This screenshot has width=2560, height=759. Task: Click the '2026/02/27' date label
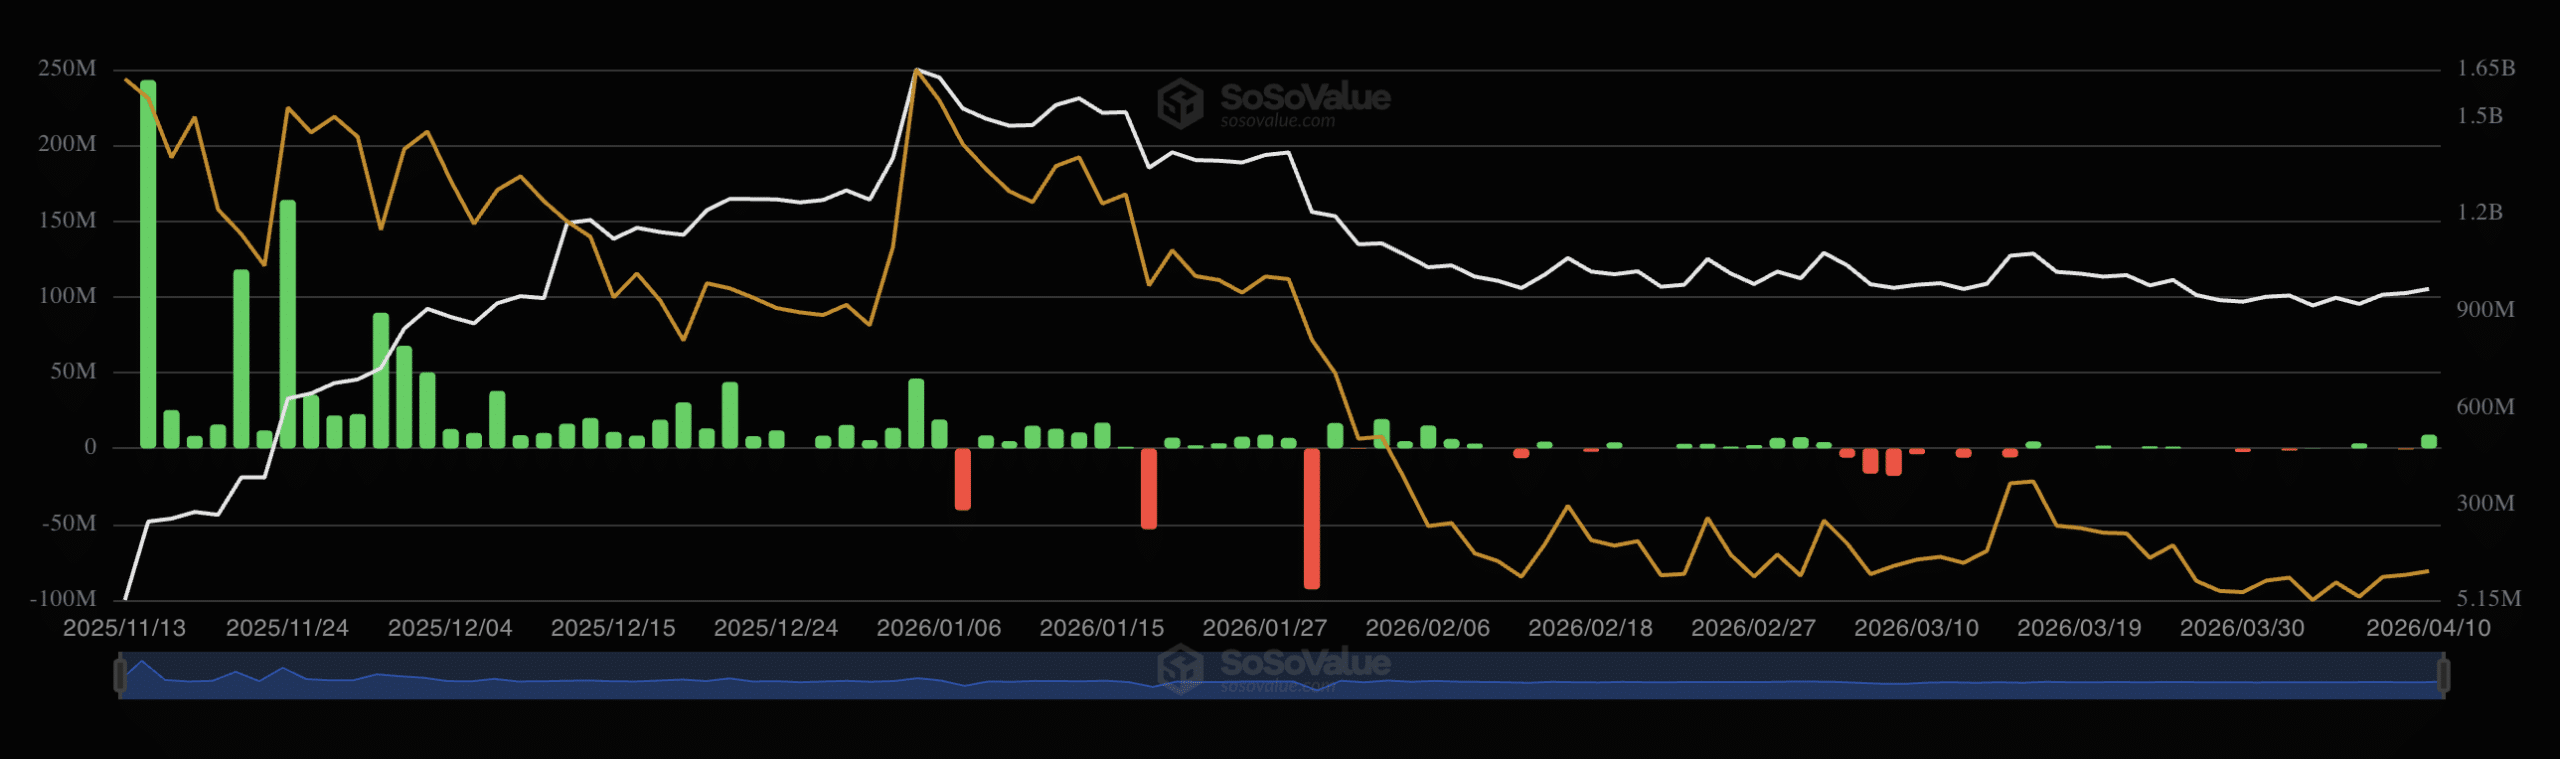pyautogui.click(x=1754, y=628)
